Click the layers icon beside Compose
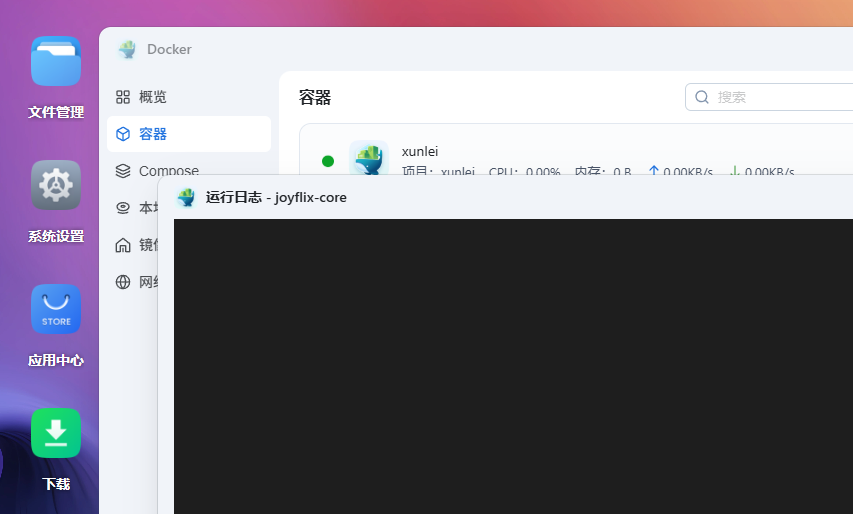The height and width of the screenshot is (514, 853). pyautogui.click(x=123, y=171)
